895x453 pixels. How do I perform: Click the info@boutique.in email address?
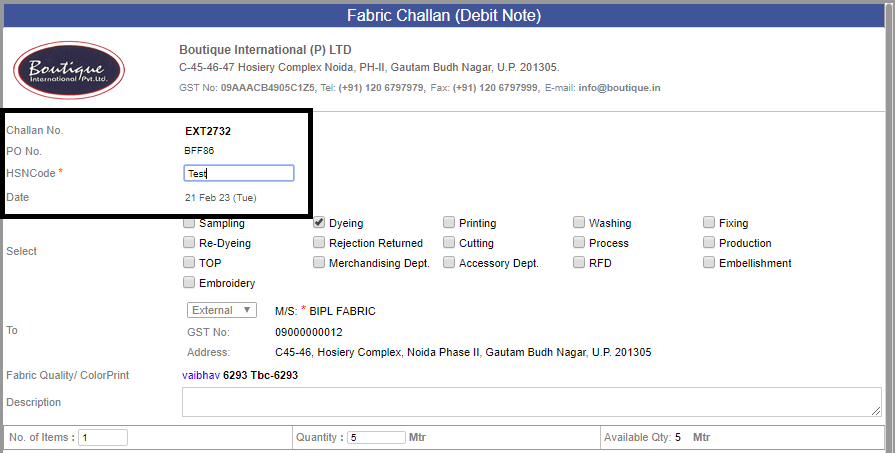(x=619, y=88)
